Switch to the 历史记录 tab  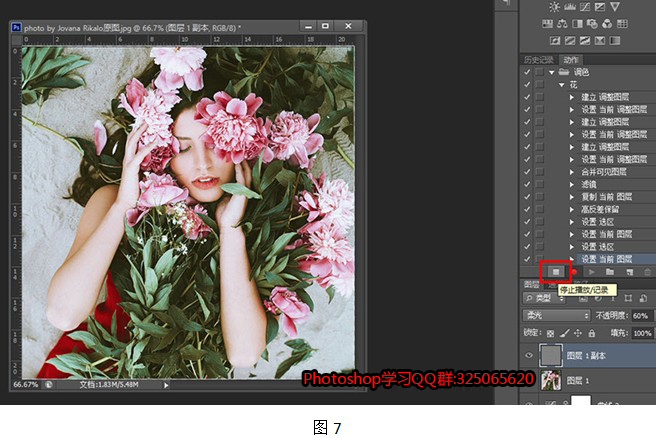539,60
